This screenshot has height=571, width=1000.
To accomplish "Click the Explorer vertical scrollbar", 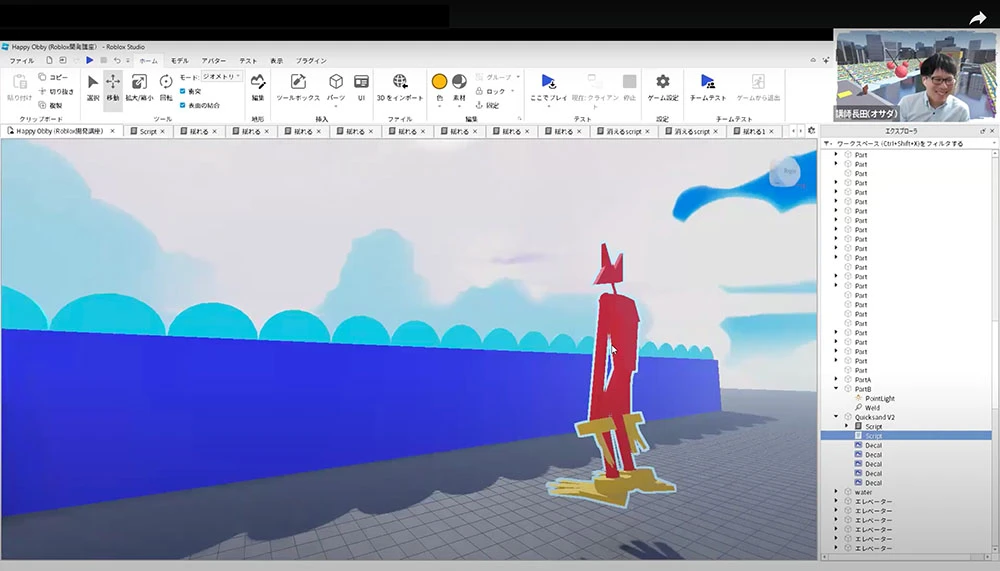I will 995,351.
